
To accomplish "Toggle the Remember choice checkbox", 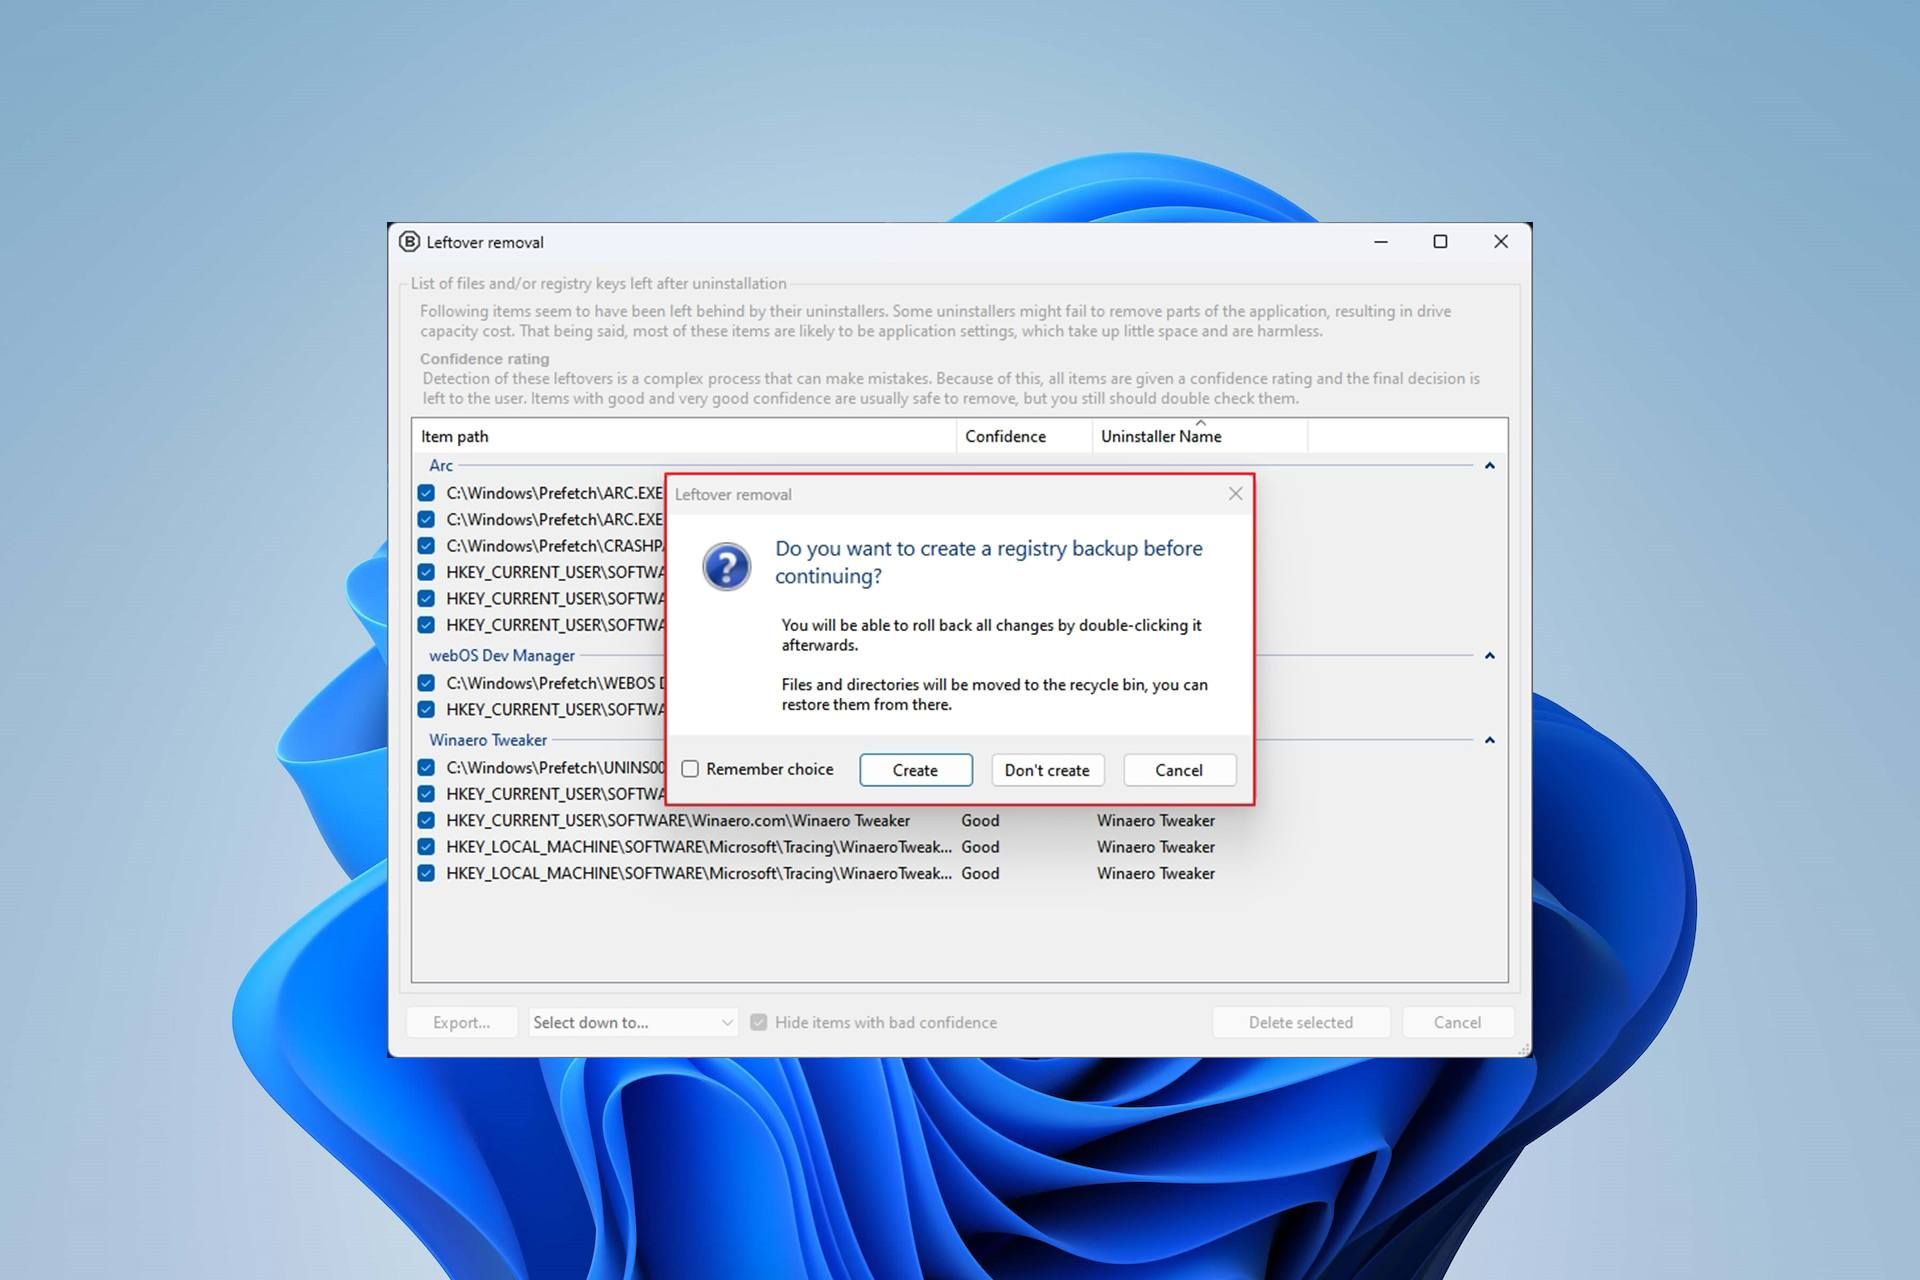I will coord(691,770).
